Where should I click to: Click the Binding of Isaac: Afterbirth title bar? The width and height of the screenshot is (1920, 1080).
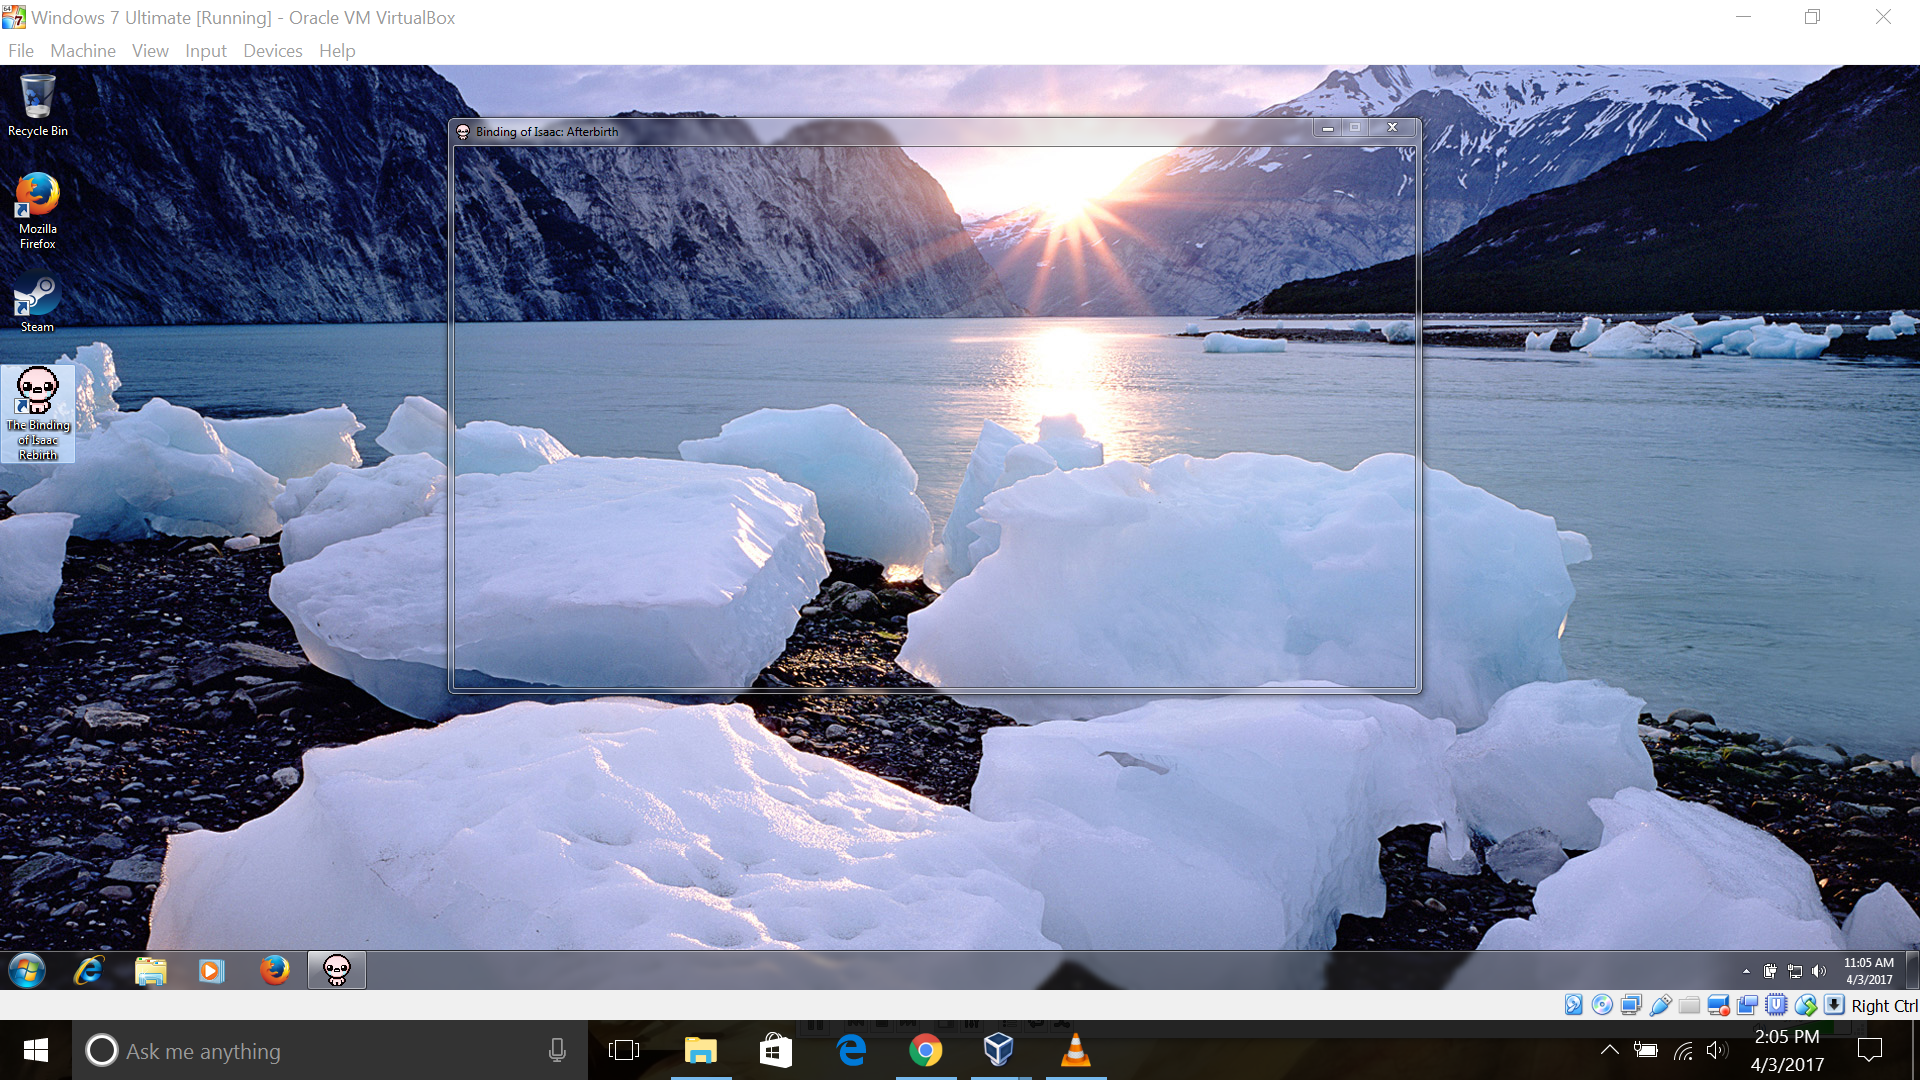tap(880, 131)
